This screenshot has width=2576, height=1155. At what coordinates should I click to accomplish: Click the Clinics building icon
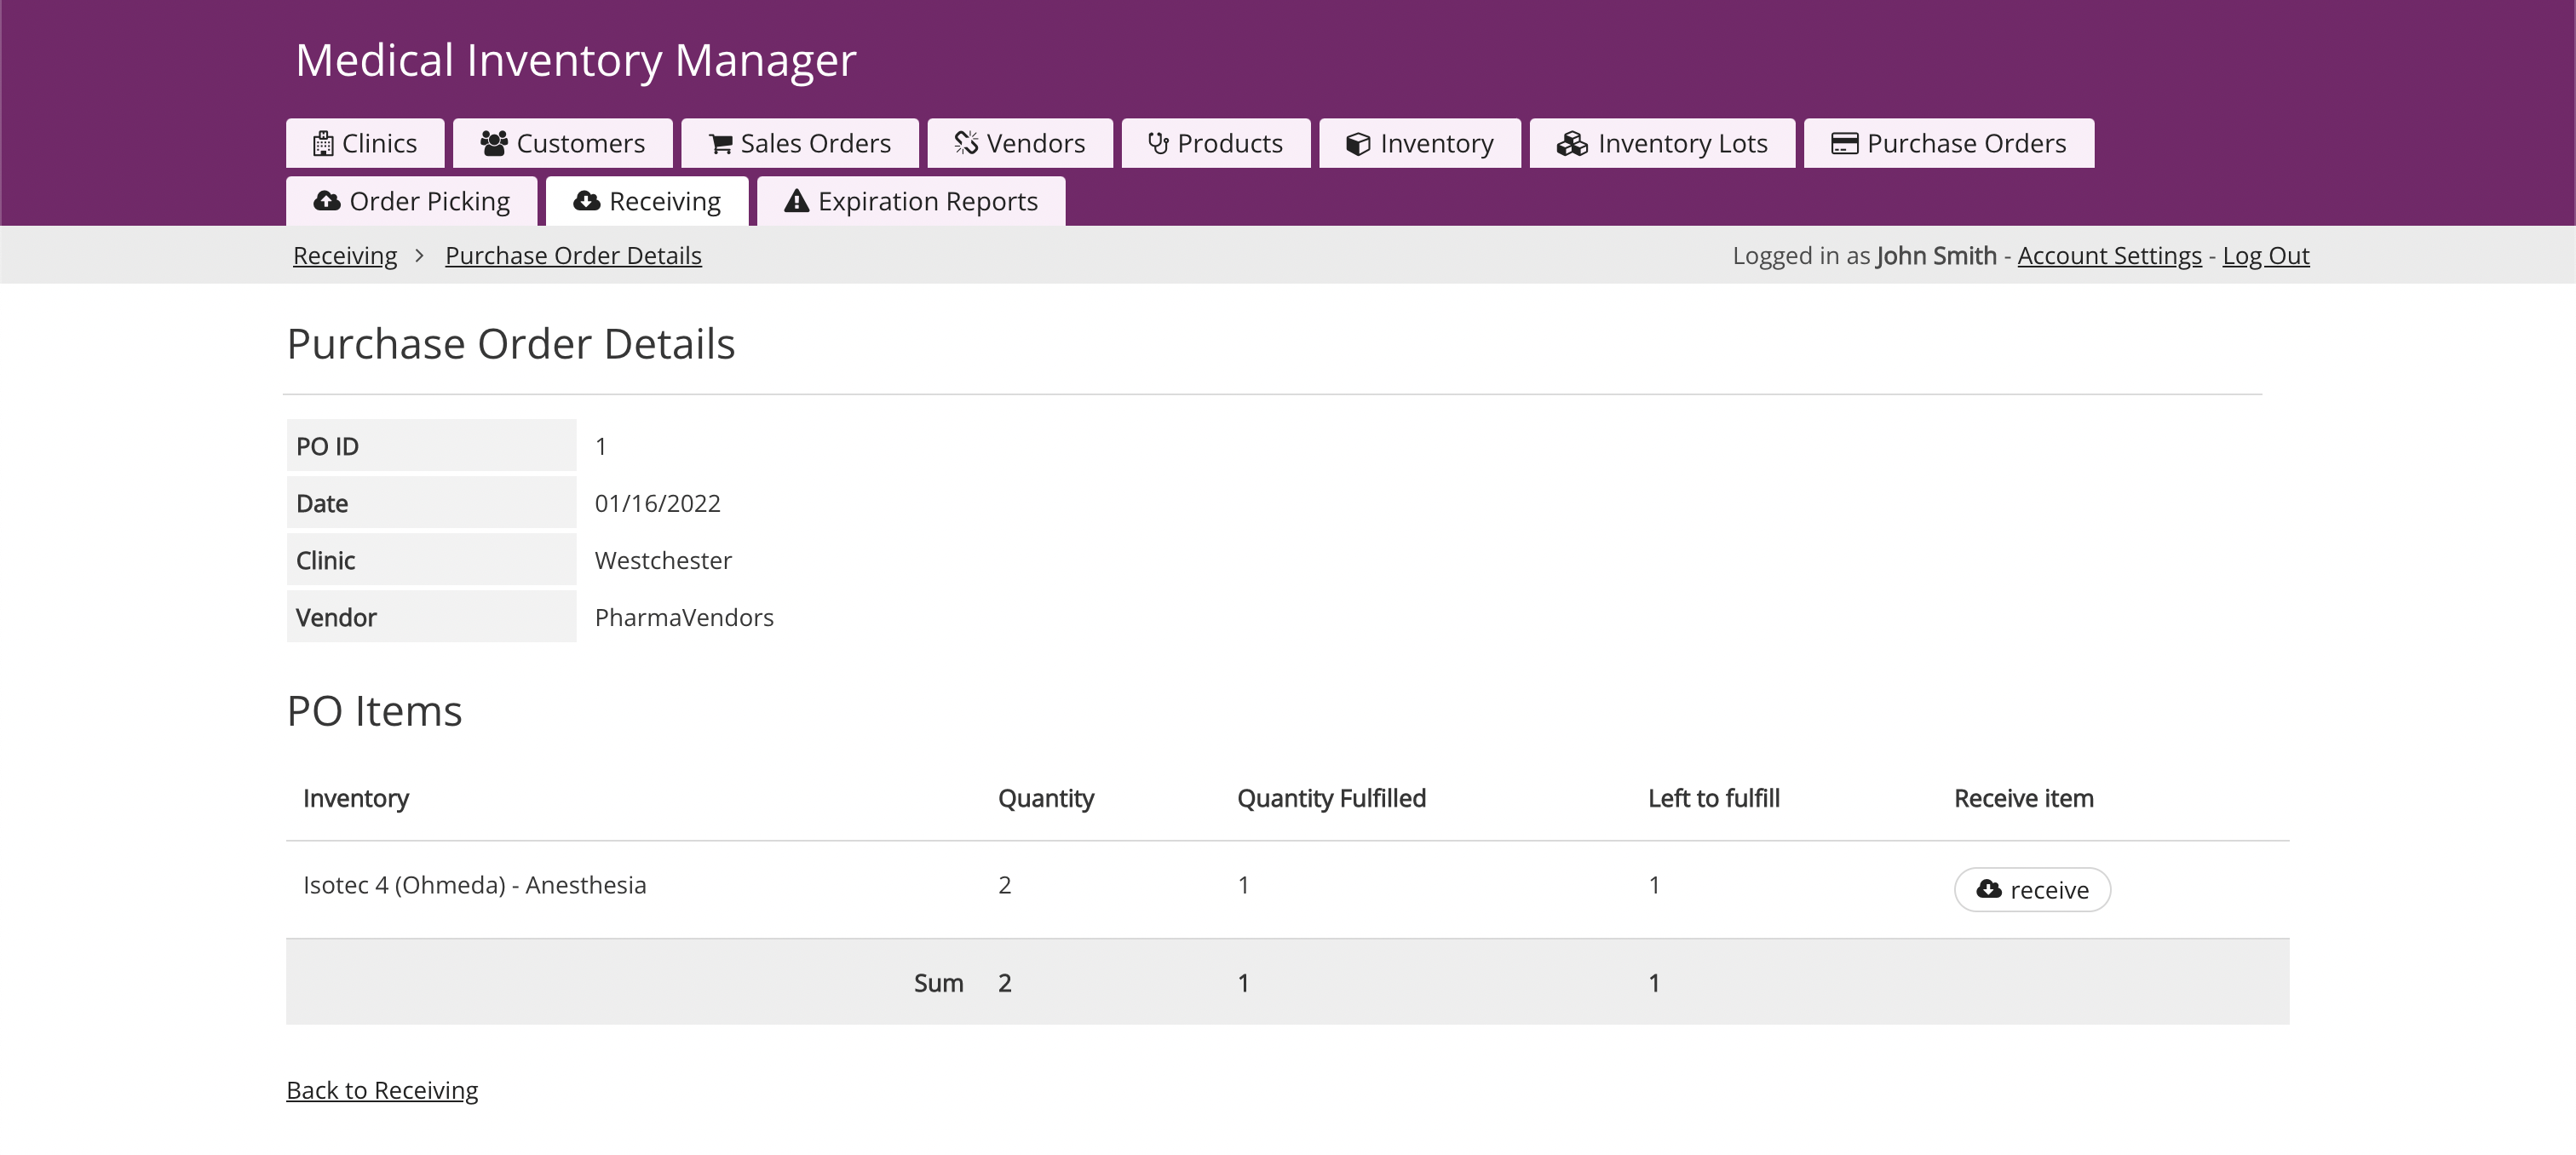[323, 144]
